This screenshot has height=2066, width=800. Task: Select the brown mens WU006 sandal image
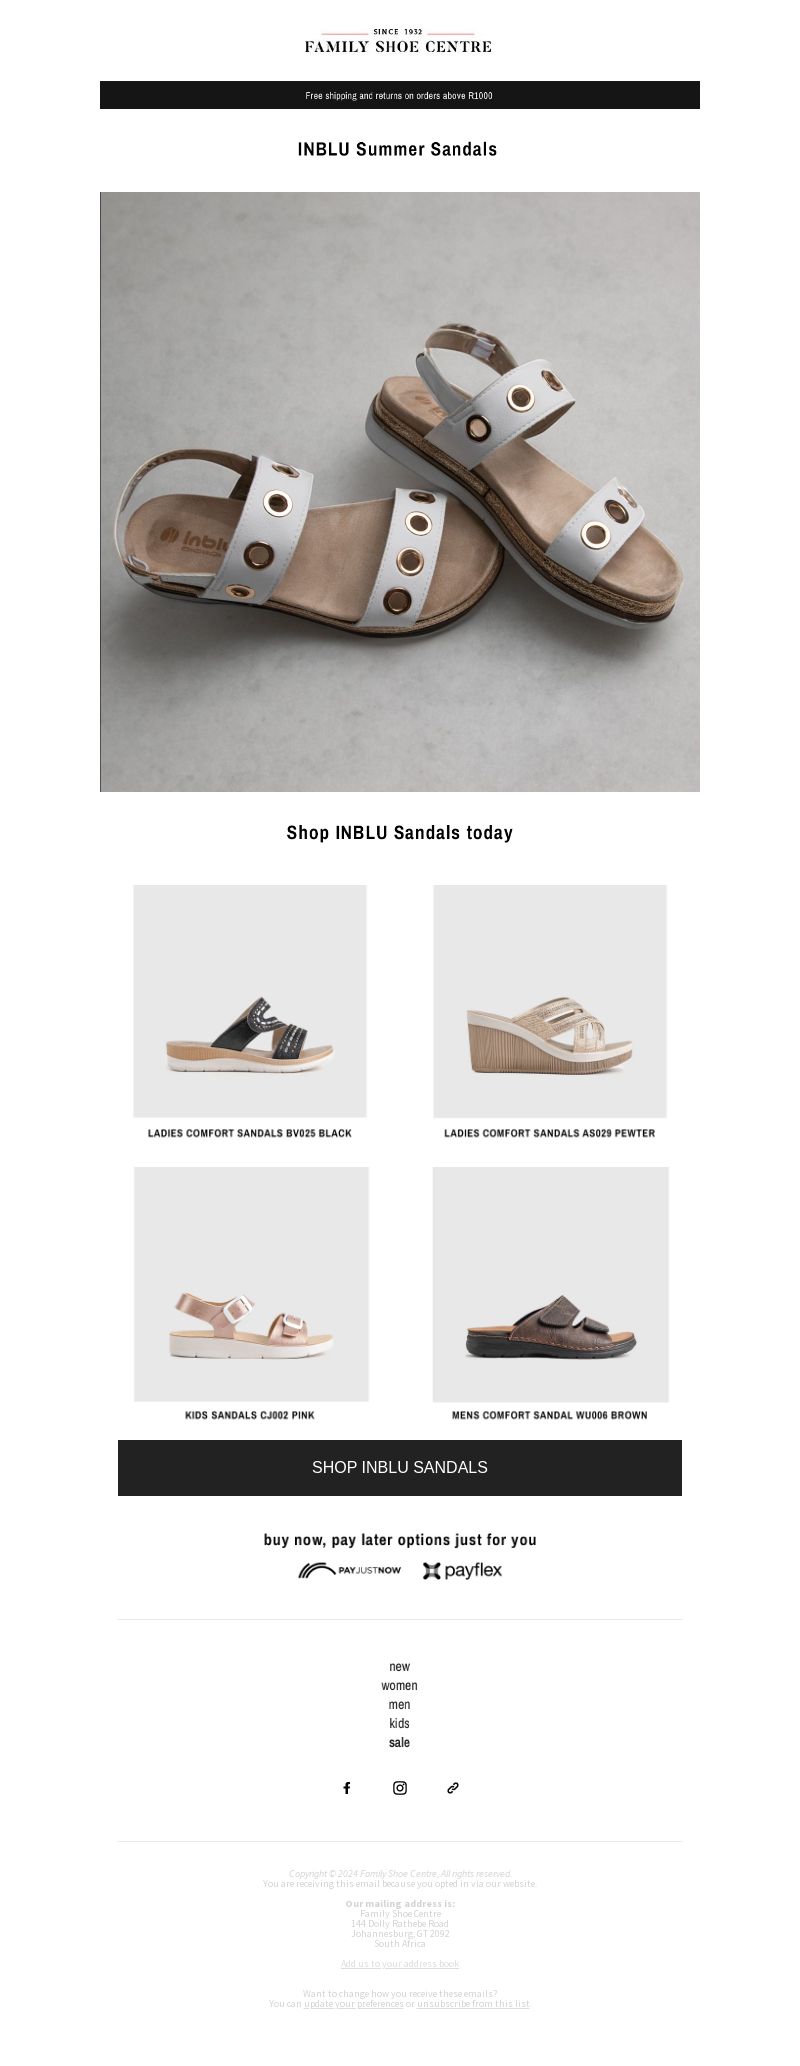point(550,1284)
